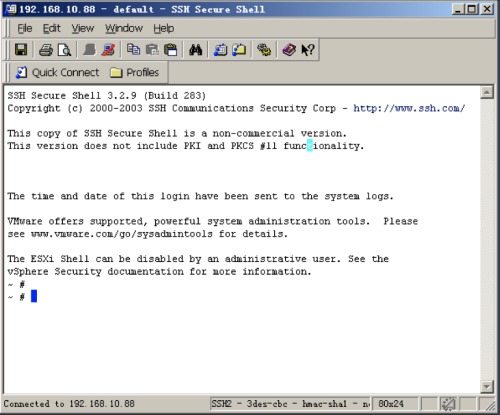This screenshot has width=500, height=415.
Task: Follow the http://www.ssh.com/ link
Action: (409, 108)
